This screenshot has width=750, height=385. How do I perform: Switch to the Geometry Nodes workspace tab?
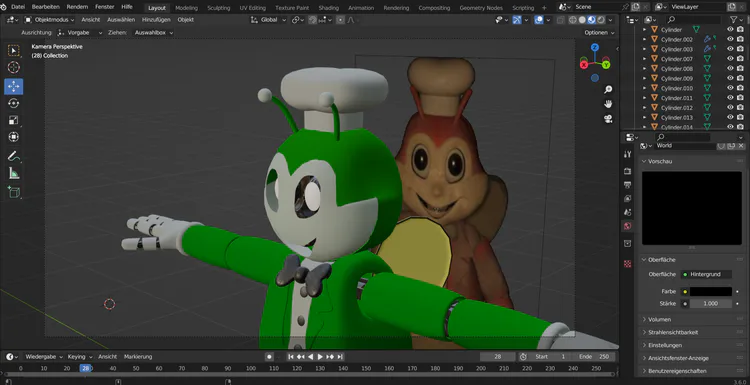point(481,8)
